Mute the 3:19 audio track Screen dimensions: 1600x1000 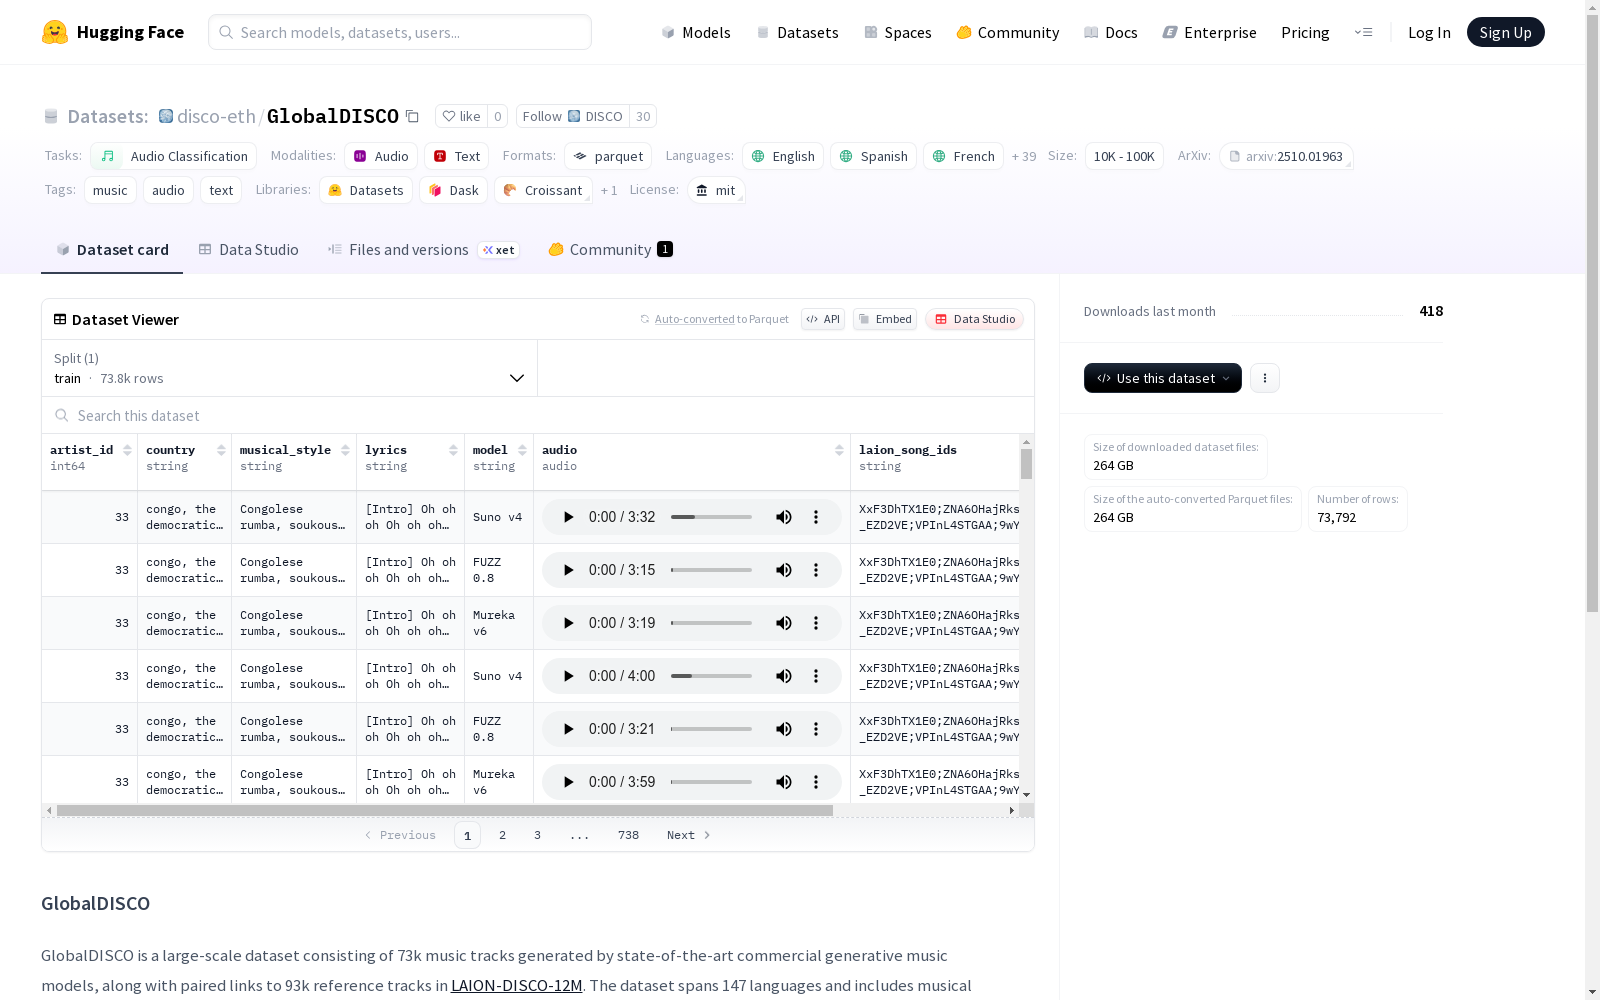click(784, 623)
